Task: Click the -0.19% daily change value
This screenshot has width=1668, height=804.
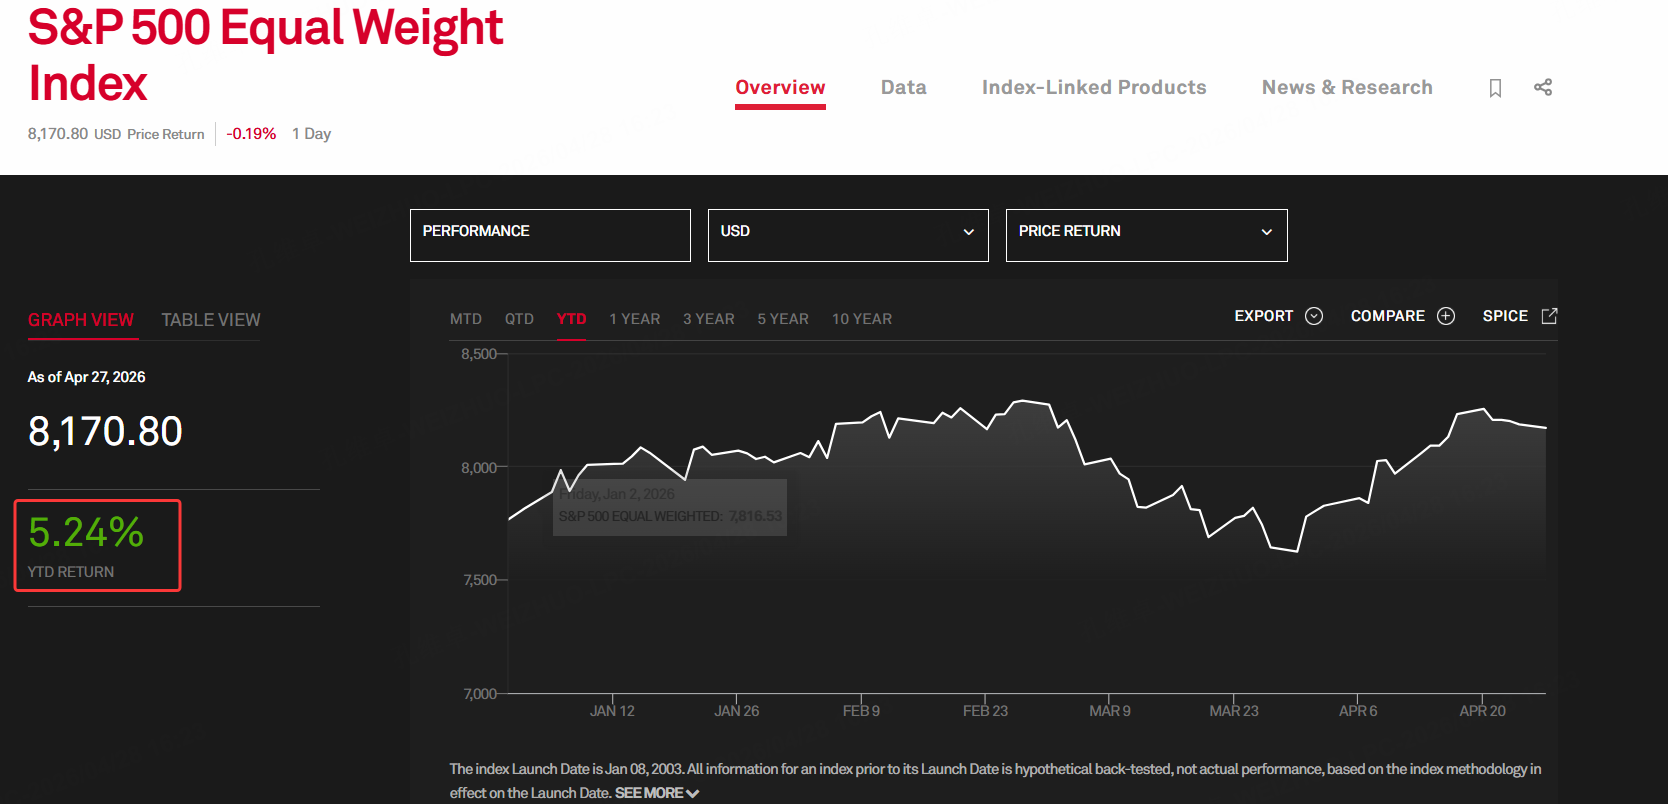Action: click(251, 134)
